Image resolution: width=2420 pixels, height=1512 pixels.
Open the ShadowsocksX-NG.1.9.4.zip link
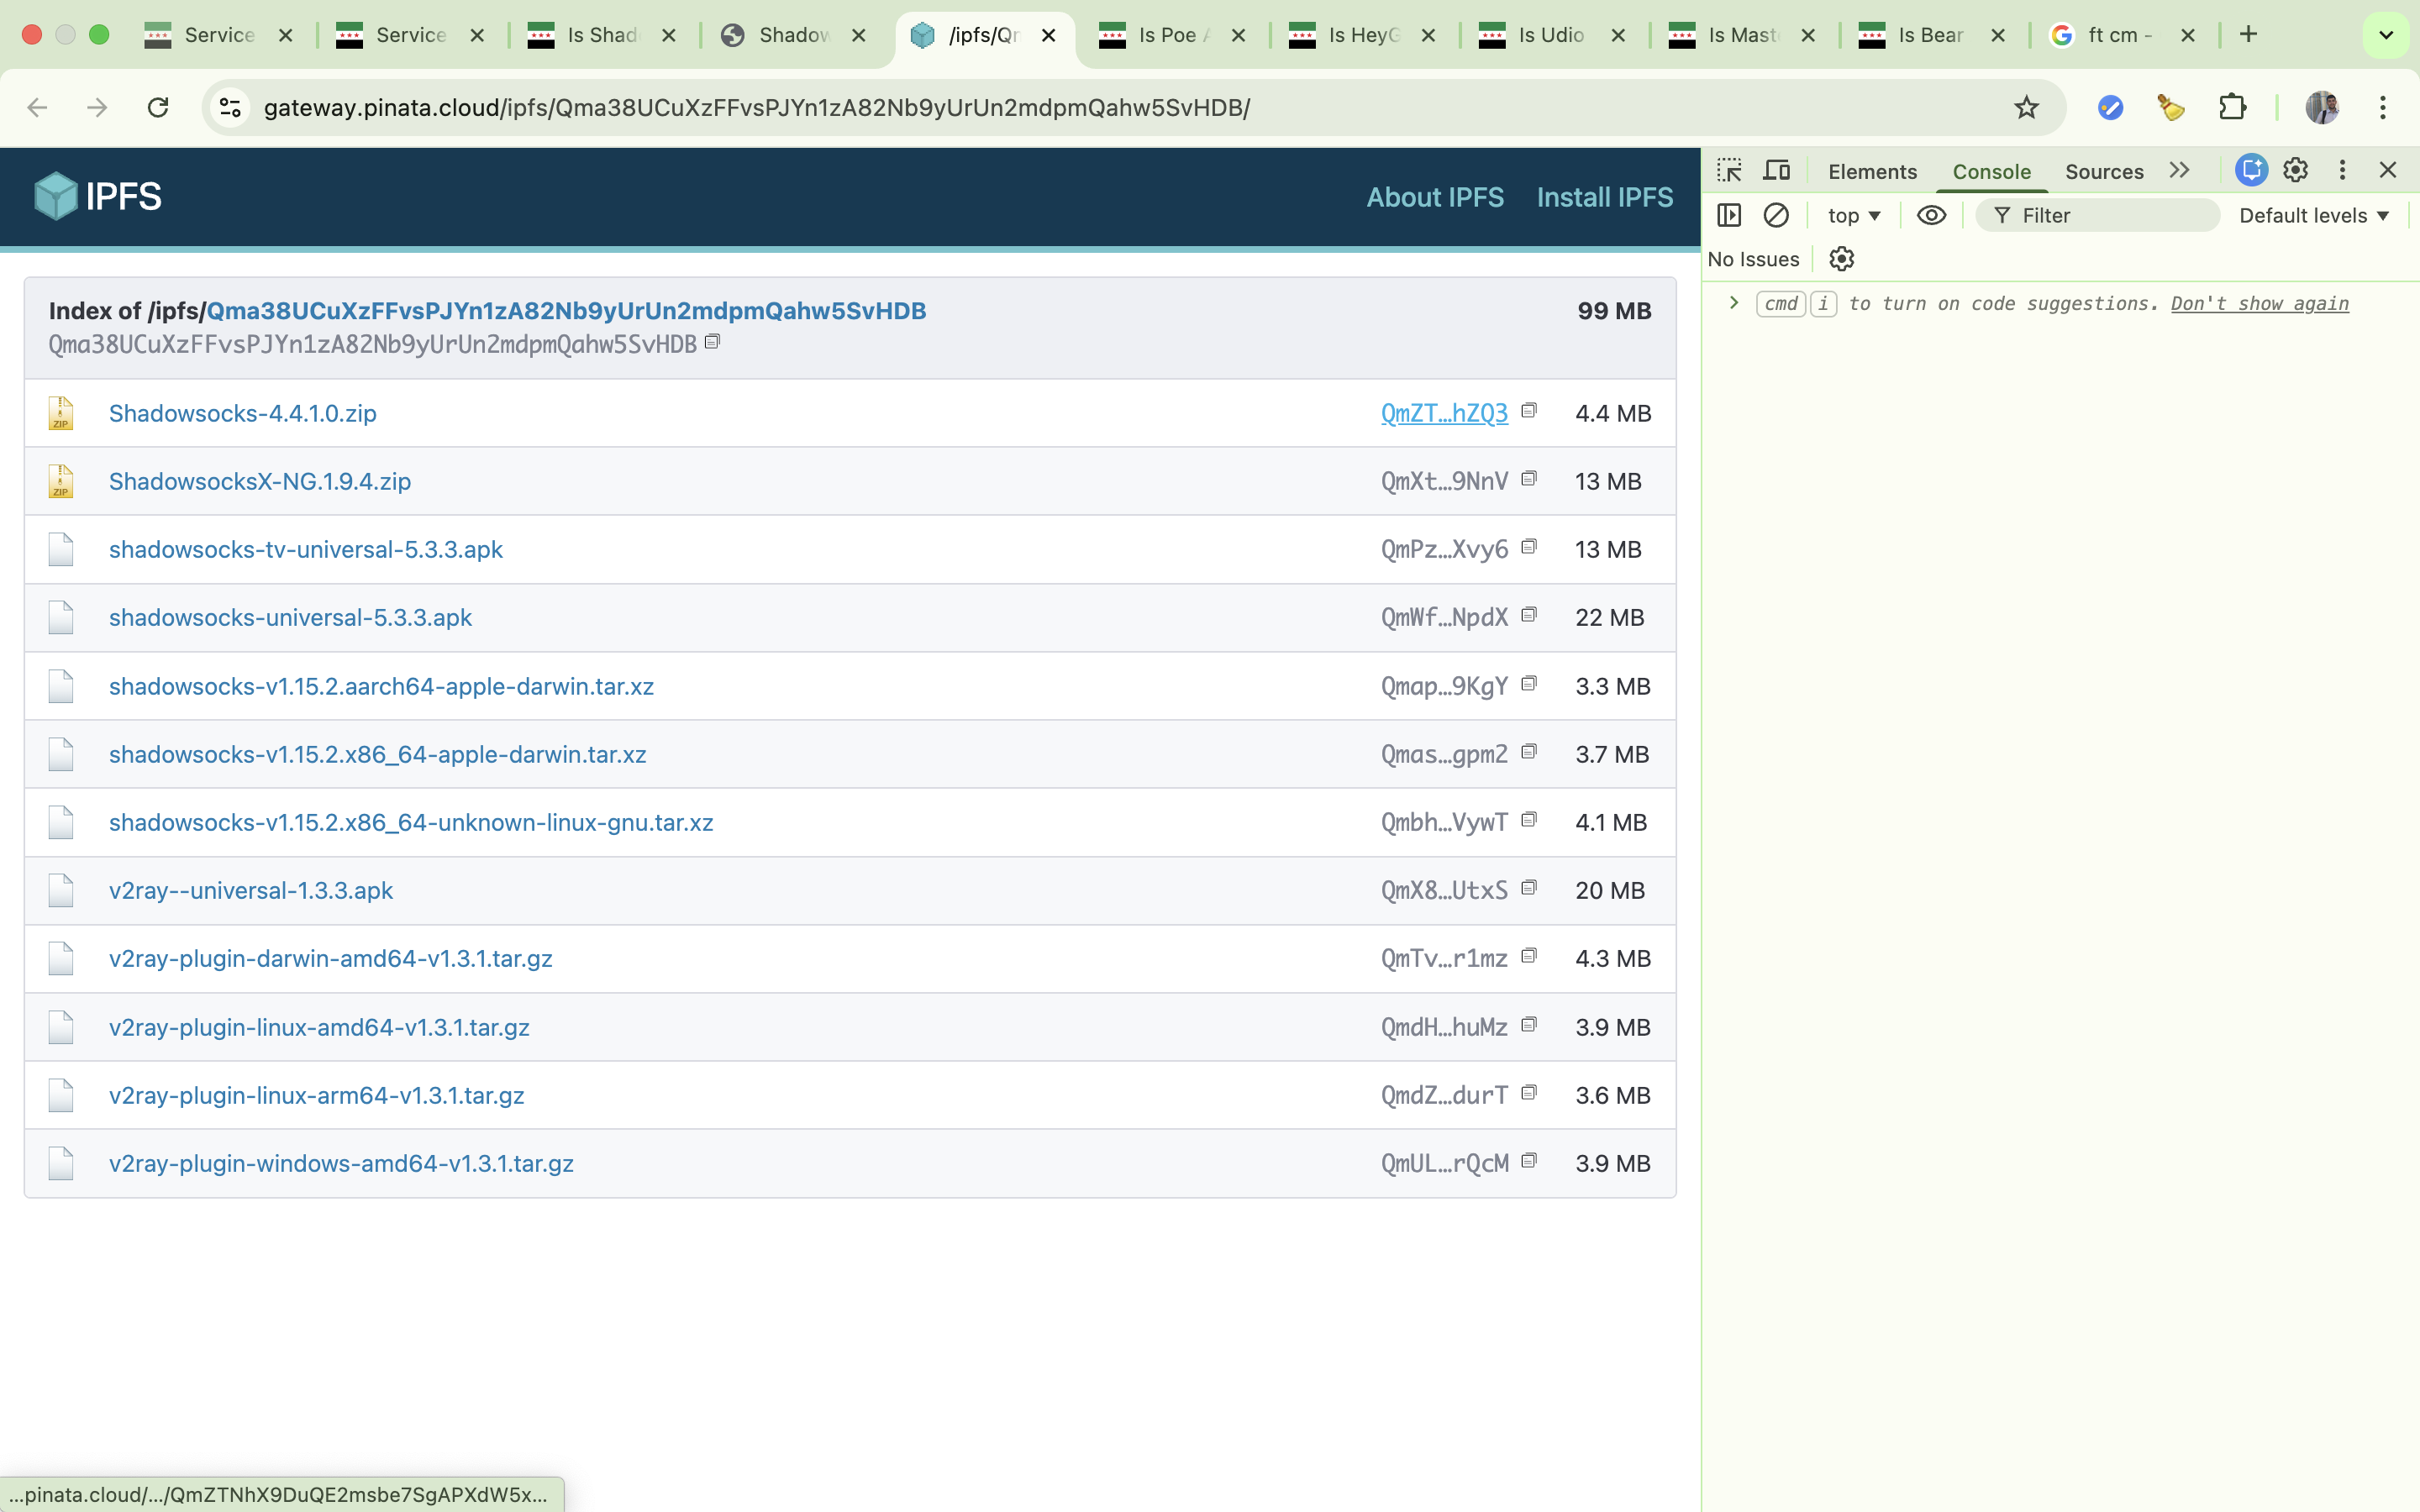[260, 481]
